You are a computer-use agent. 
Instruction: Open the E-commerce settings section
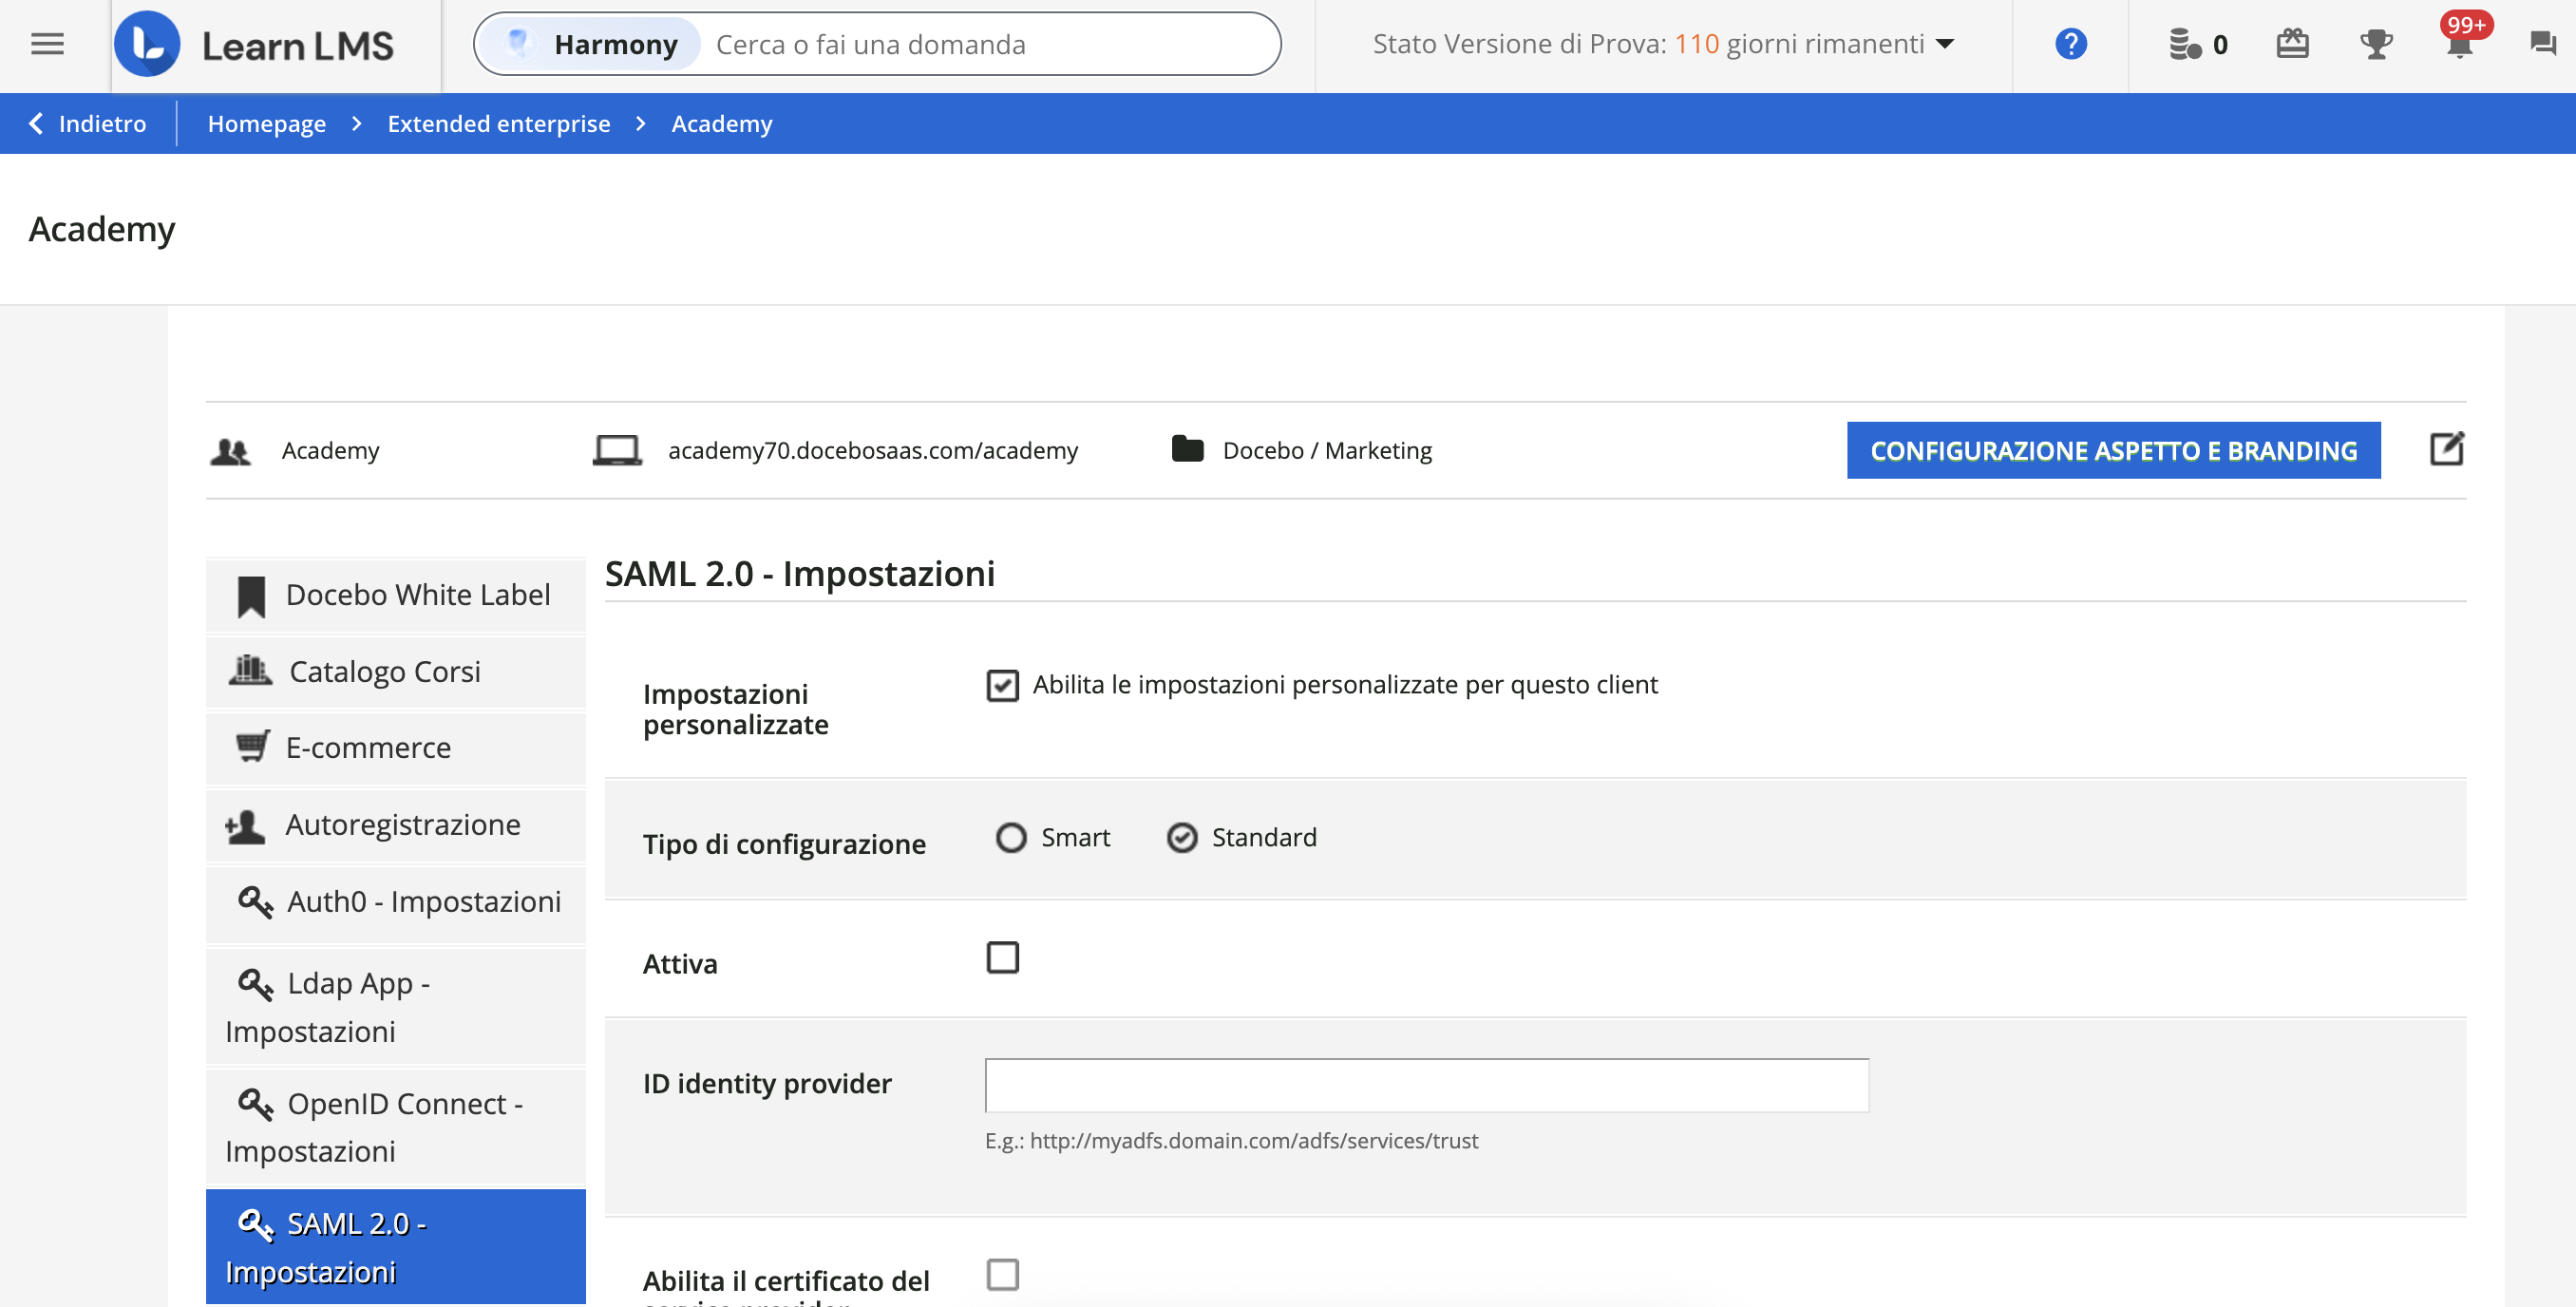[369, 747]
